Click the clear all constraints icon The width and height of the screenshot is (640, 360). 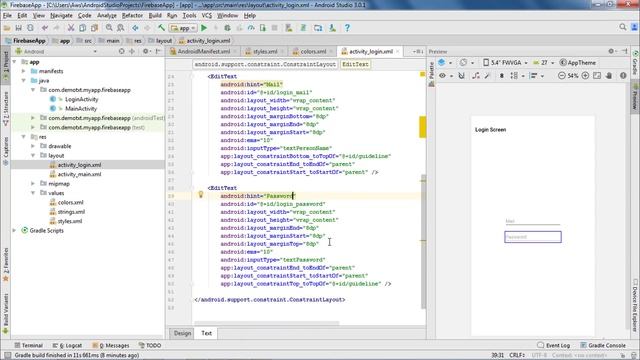[476, 76]
